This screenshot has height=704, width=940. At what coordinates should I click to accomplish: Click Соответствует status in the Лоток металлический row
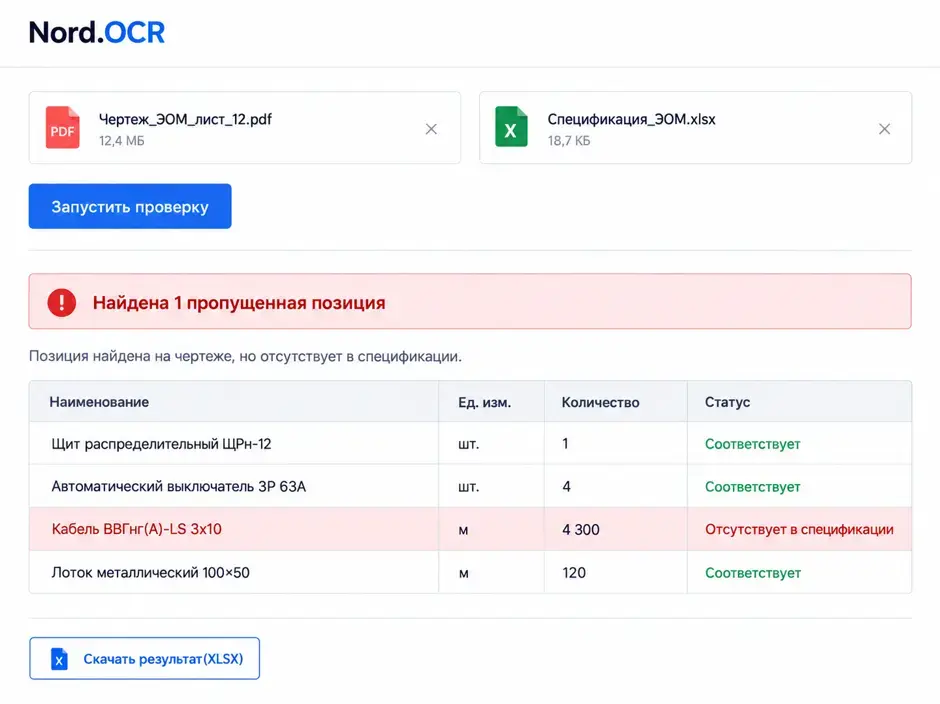752,573
